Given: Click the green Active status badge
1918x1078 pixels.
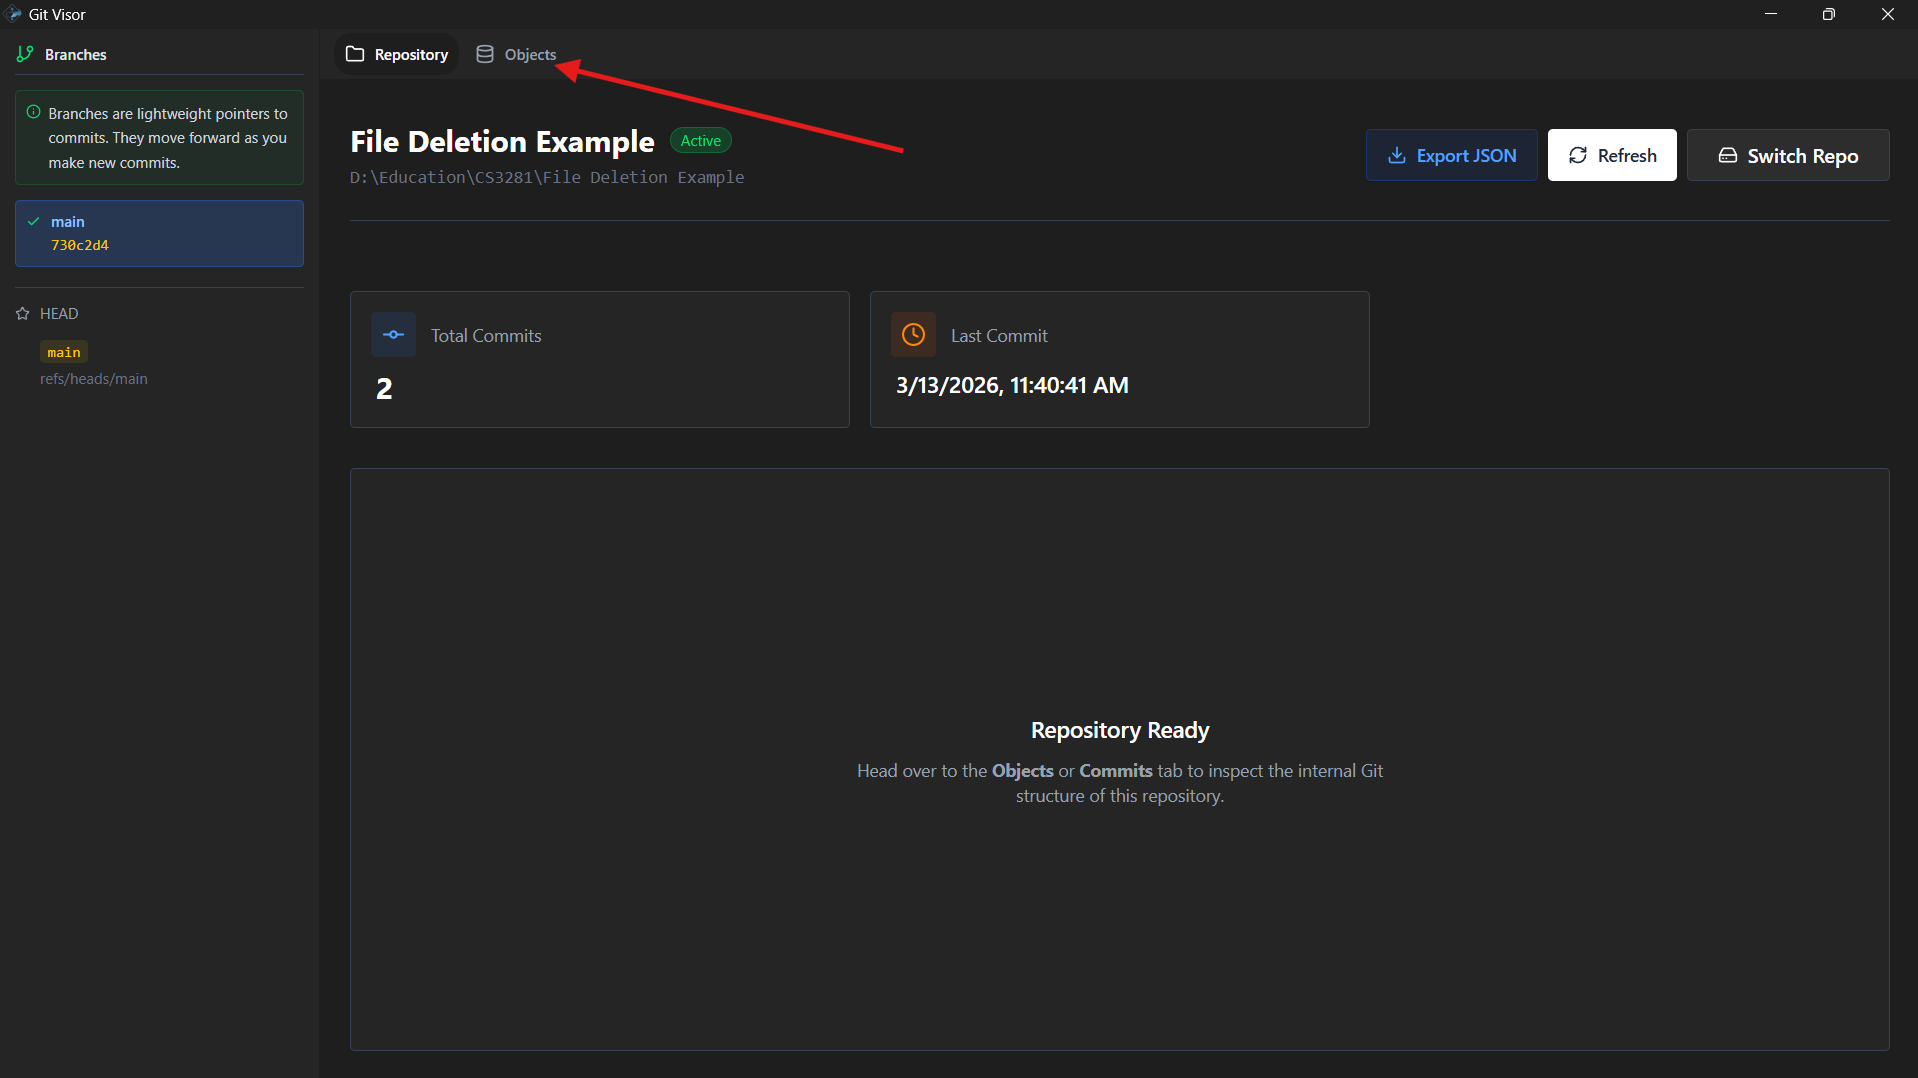Looking at the screenshot, I should pos(700,141).
